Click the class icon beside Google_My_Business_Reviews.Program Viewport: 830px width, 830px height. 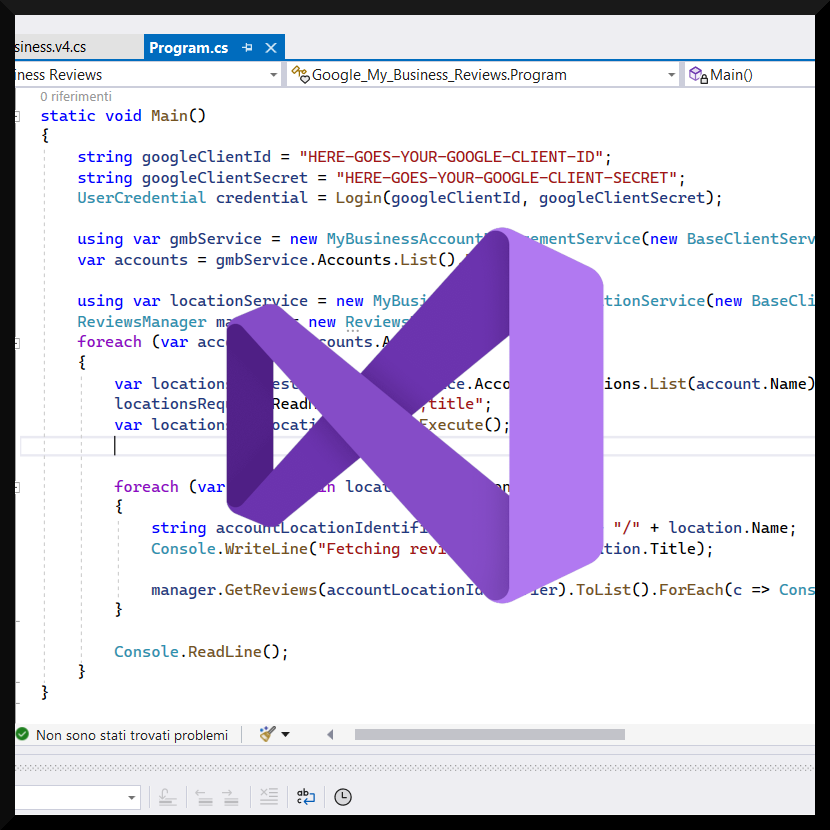click(x=298, y=74)
